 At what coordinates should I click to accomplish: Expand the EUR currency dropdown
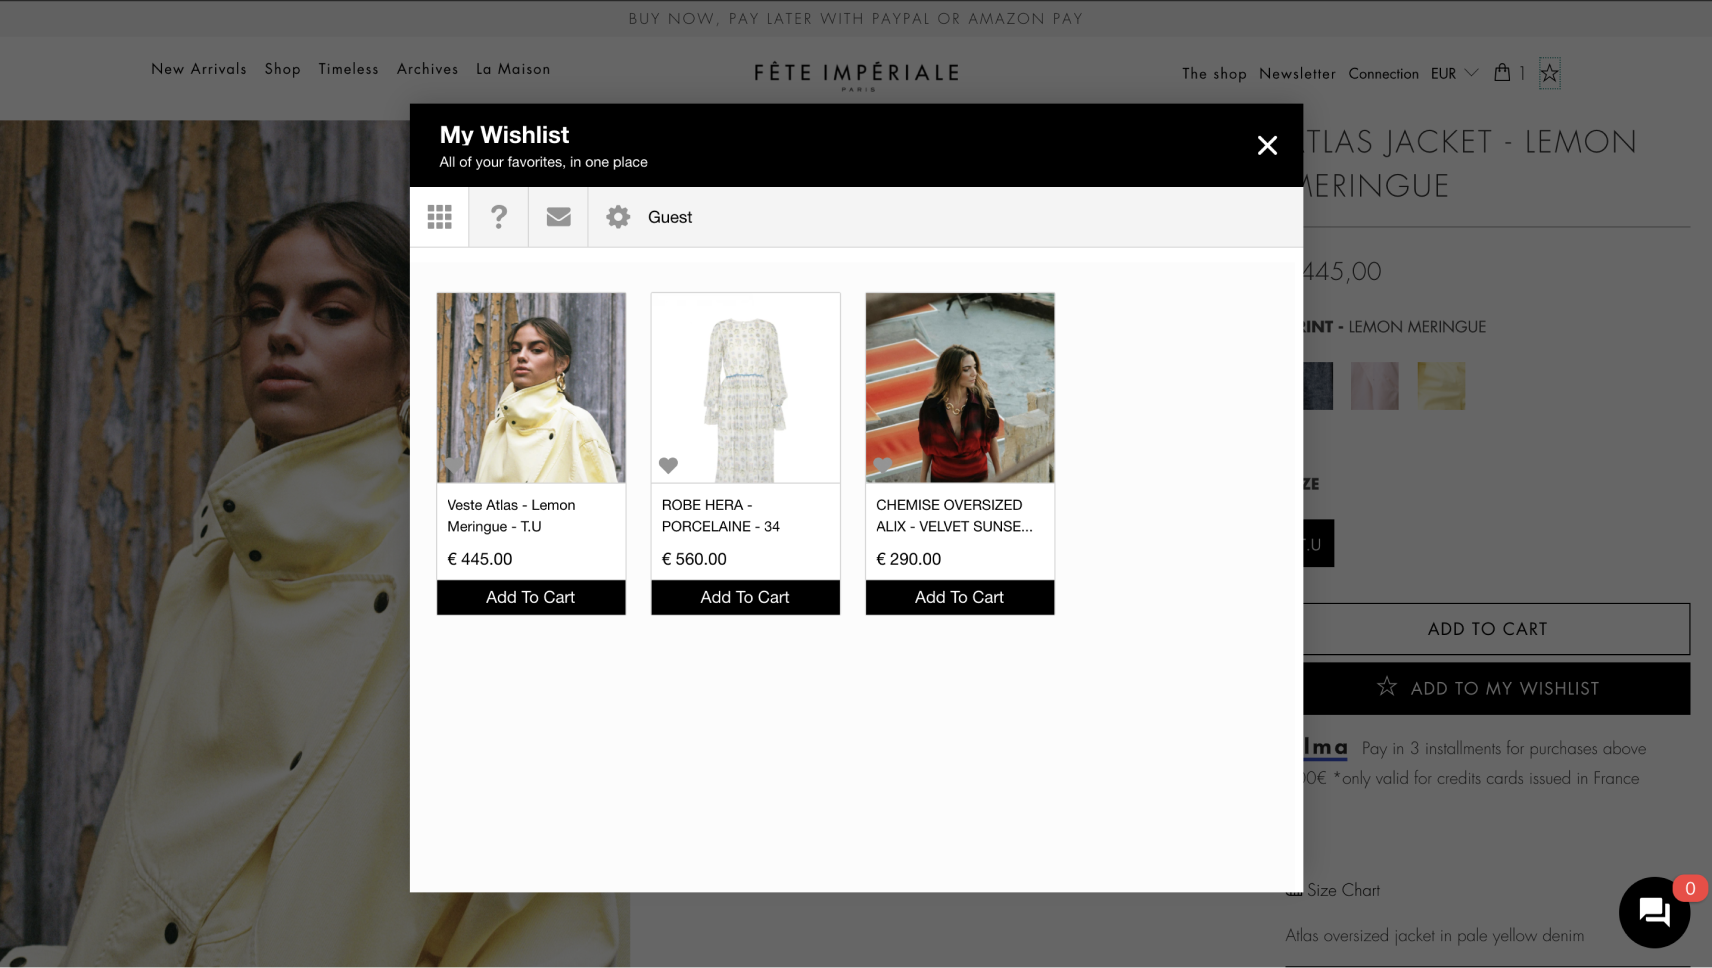click(1454, 73)
